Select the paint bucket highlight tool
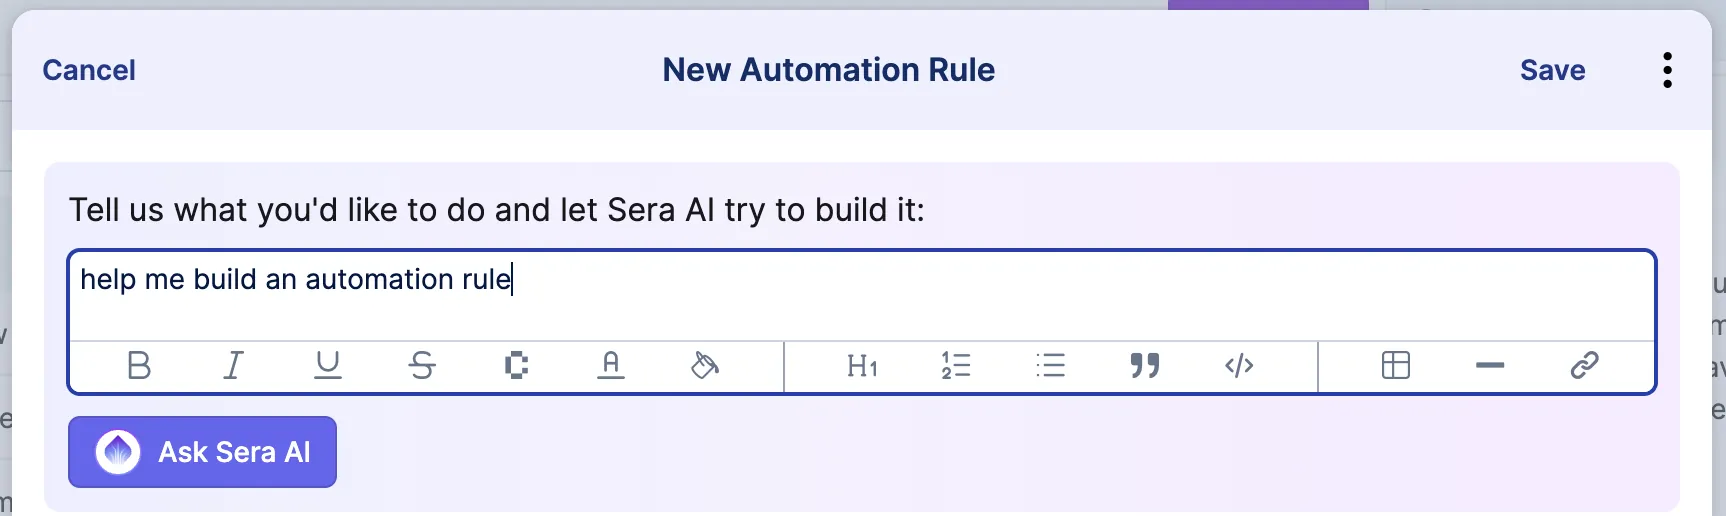Screen dimensions: 1726x516 coord(705,366)
